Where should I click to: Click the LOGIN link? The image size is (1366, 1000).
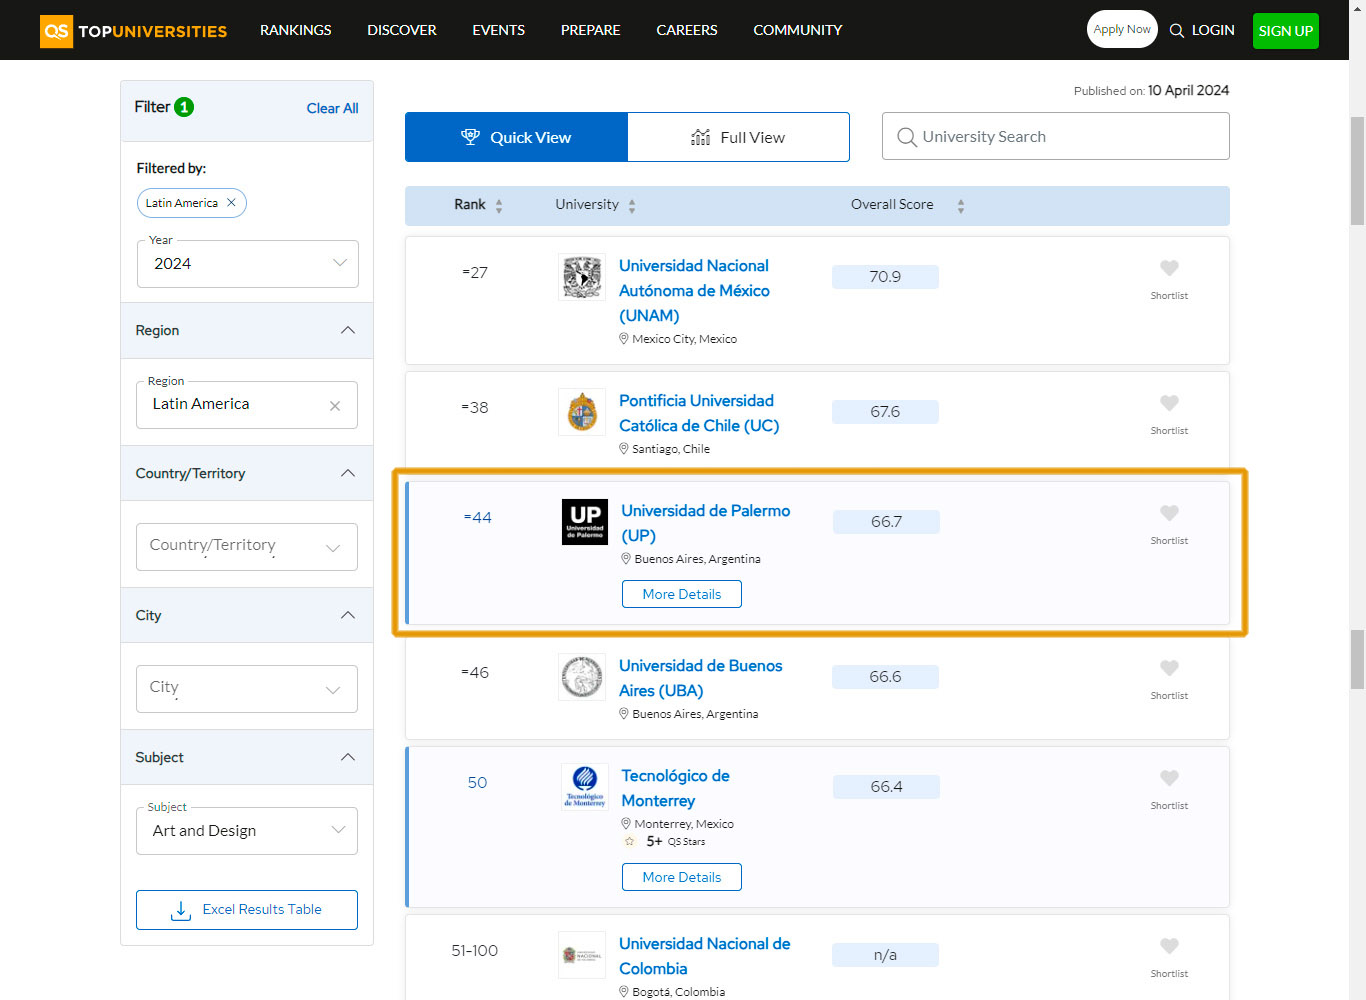click(1213, 30)
